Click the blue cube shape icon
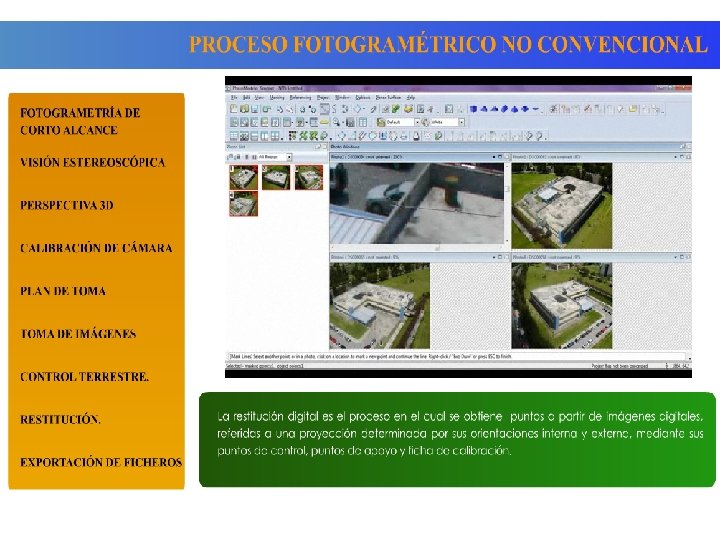This screenshot has width=720, height=540. pyautogui.click(x=473, y=109)
